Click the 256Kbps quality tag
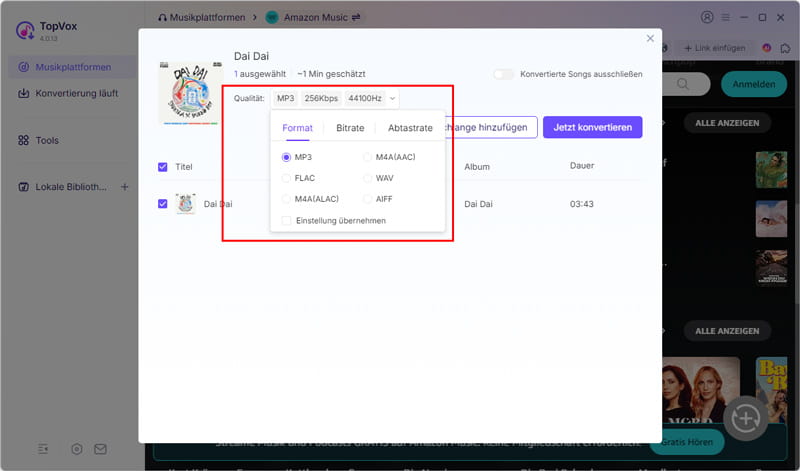 [x=321, y=98]
